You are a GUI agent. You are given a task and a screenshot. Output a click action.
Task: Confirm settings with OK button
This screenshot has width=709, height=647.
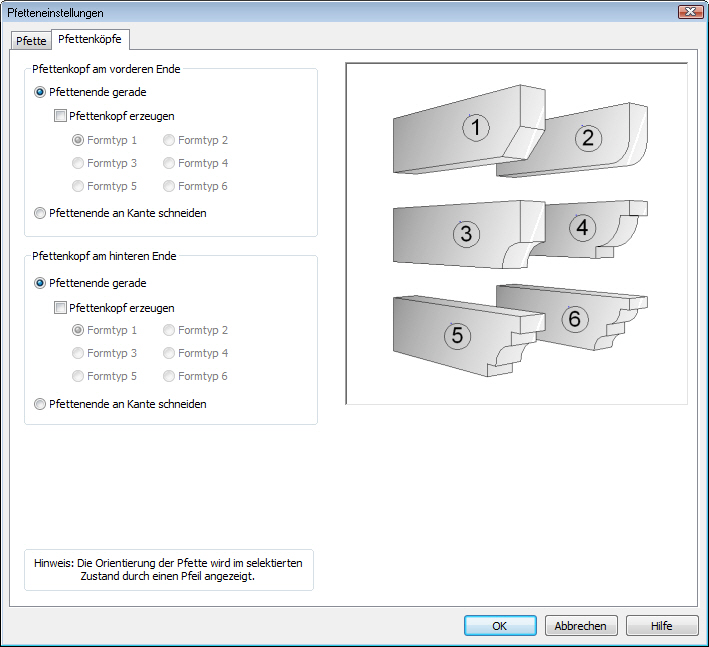click(x=500, y=626)
